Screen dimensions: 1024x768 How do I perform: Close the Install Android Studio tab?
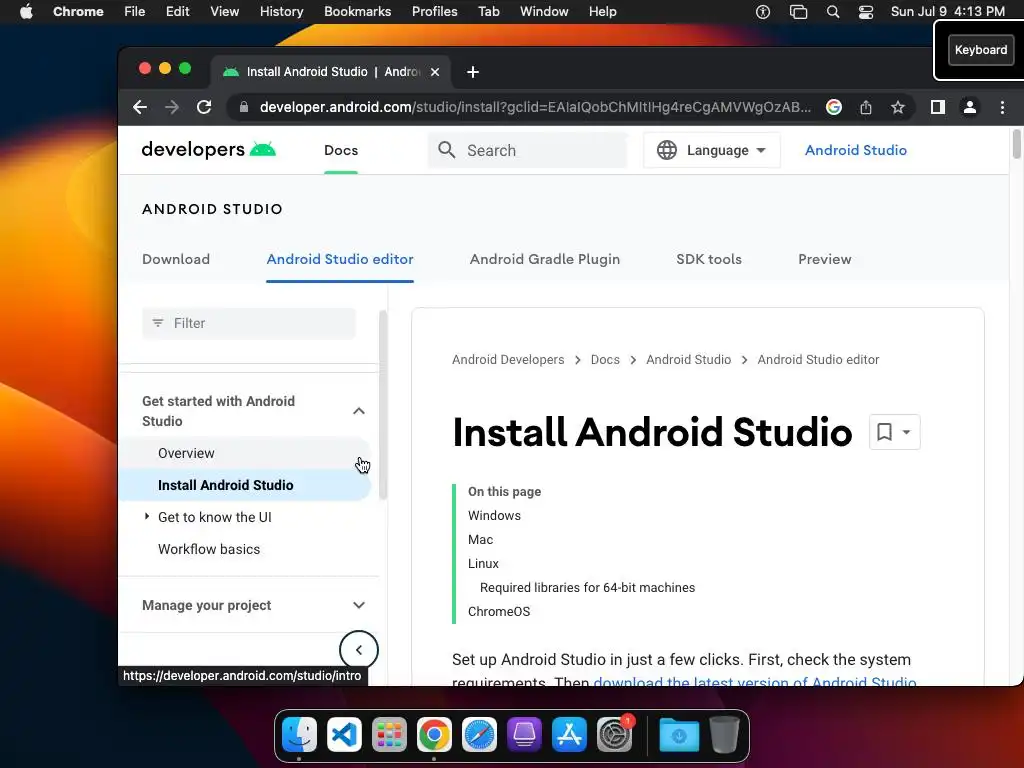pos(435,72)
